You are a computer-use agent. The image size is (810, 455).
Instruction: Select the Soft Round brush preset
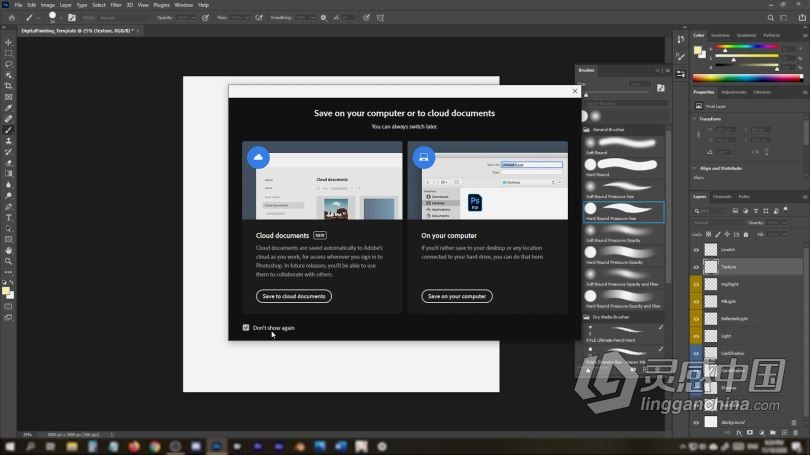(624, 146)
